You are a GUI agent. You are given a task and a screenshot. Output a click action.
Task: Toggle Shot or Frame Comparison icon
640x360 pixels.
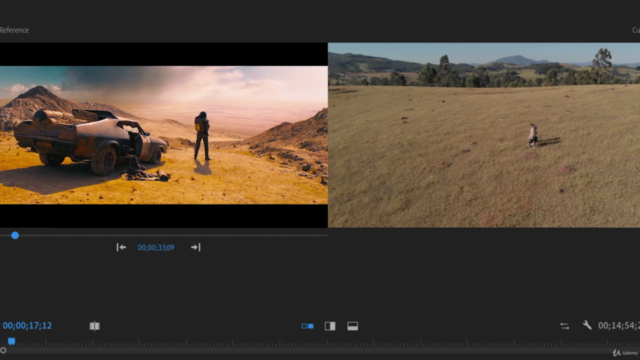[95, 326]
